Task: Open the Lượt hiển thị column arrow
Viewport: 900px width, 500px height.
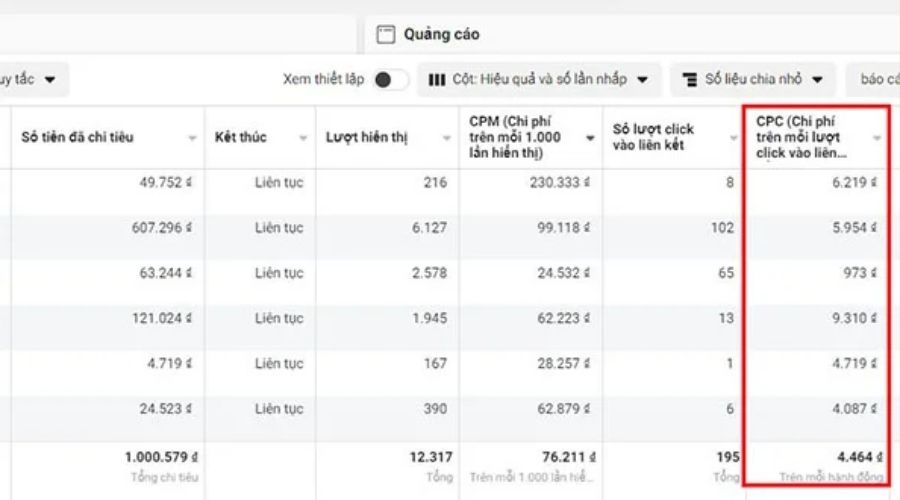Action: [447, 138]
